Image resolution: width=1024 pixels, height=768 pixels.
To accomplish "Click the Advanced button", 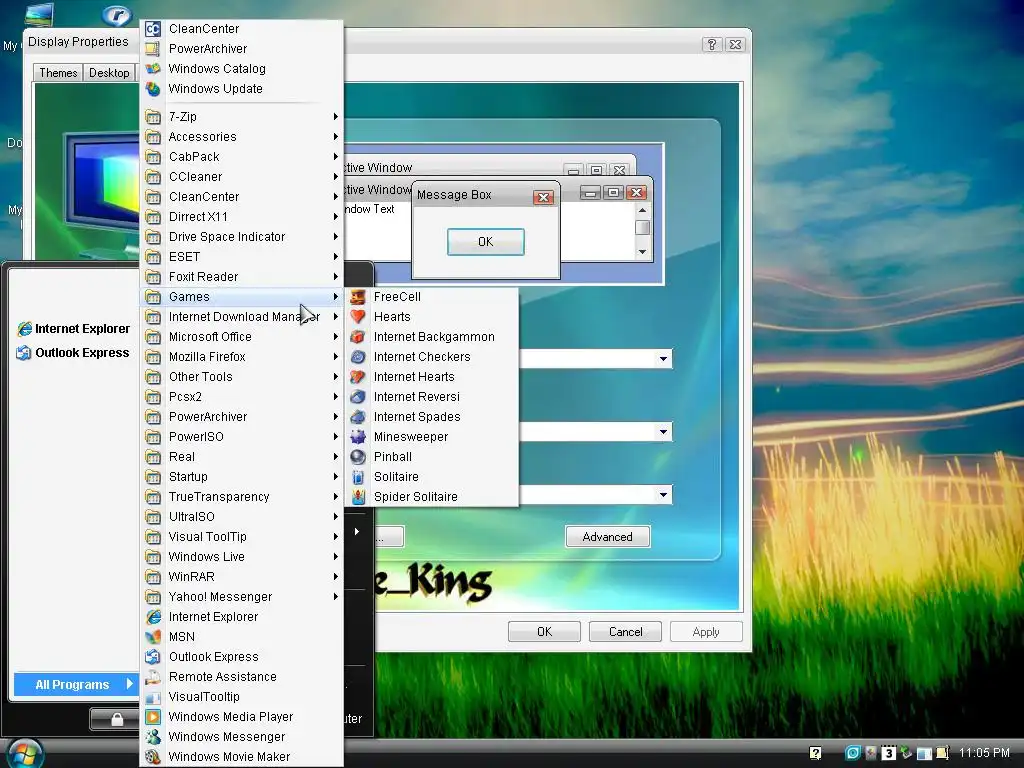I will pos(607,537).
